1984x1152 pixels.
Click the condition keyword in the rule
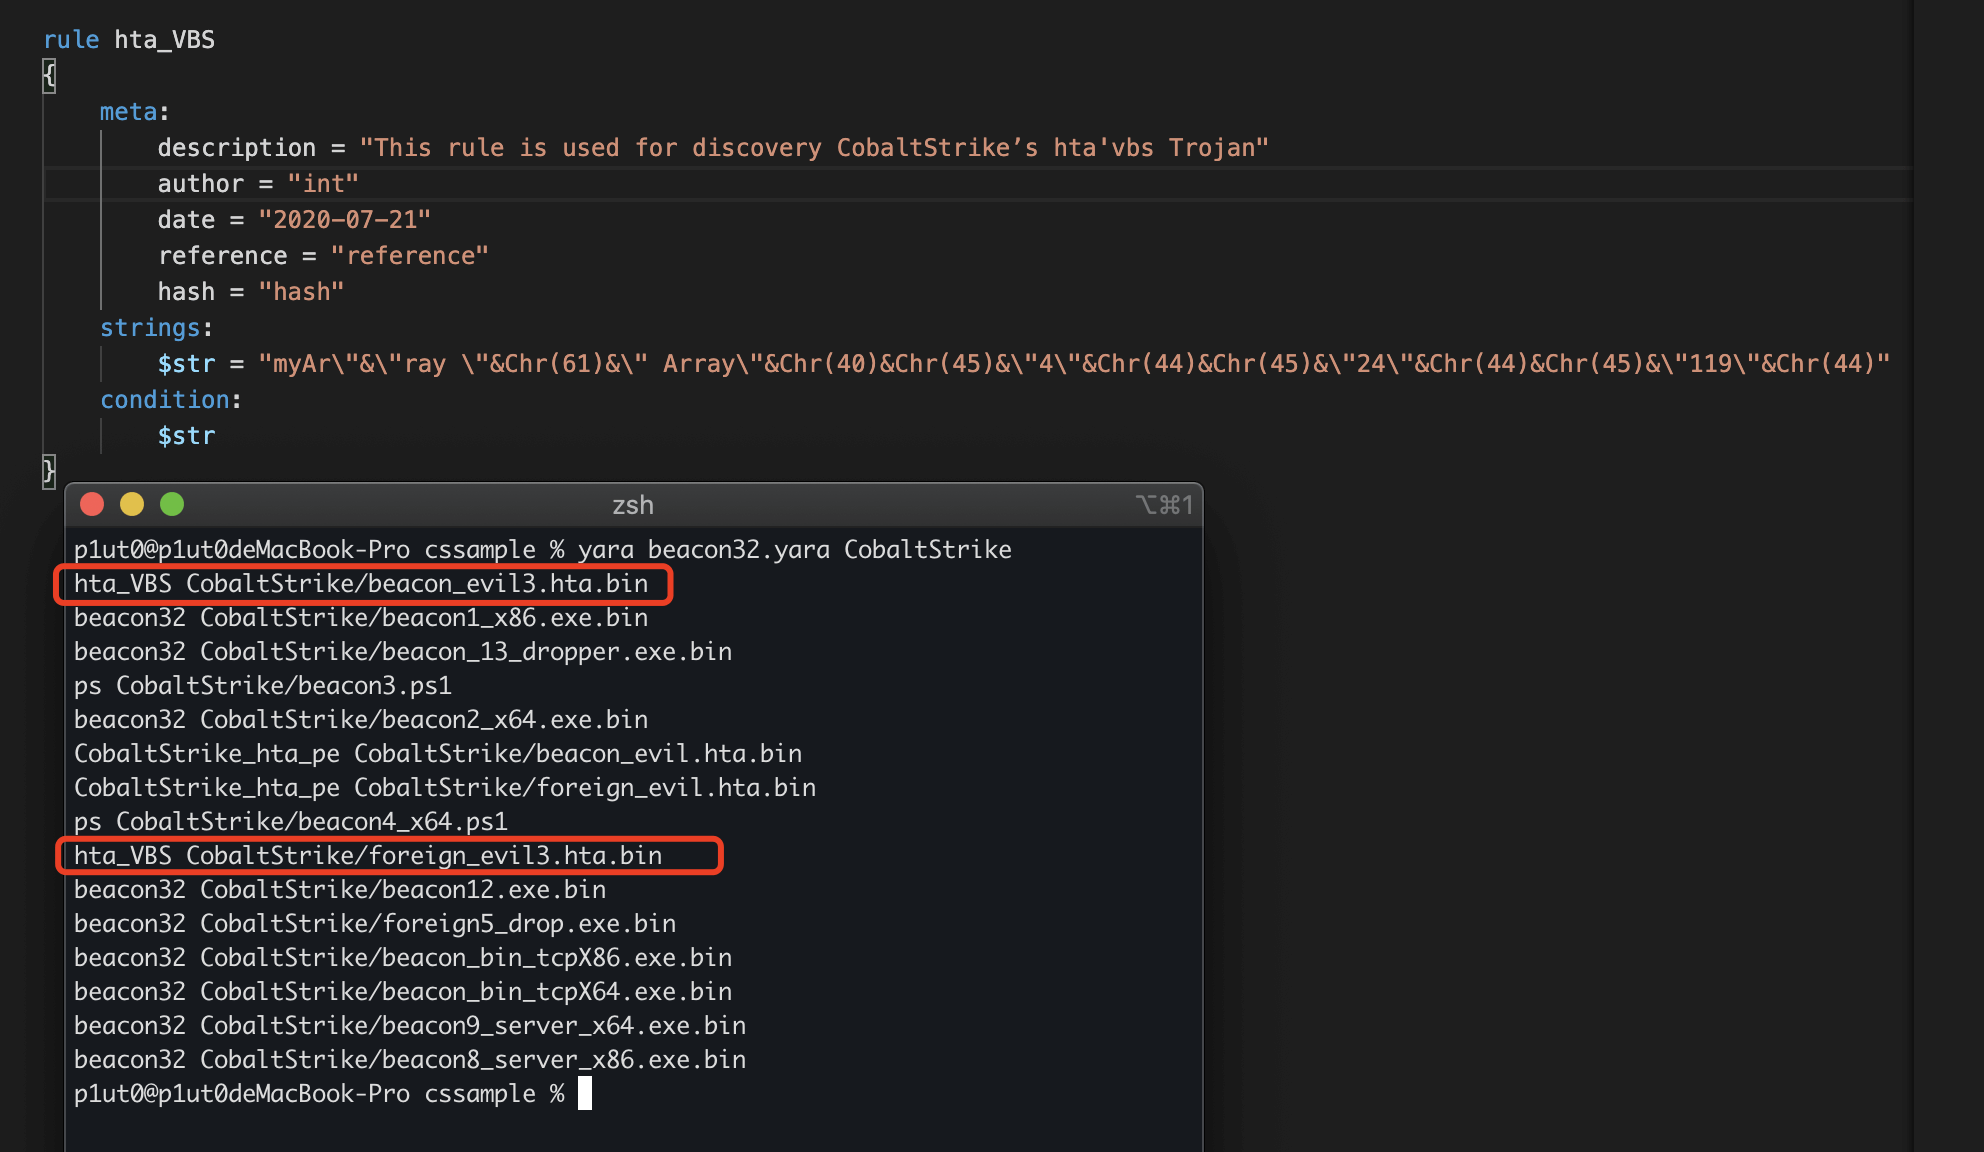(165, 400)
